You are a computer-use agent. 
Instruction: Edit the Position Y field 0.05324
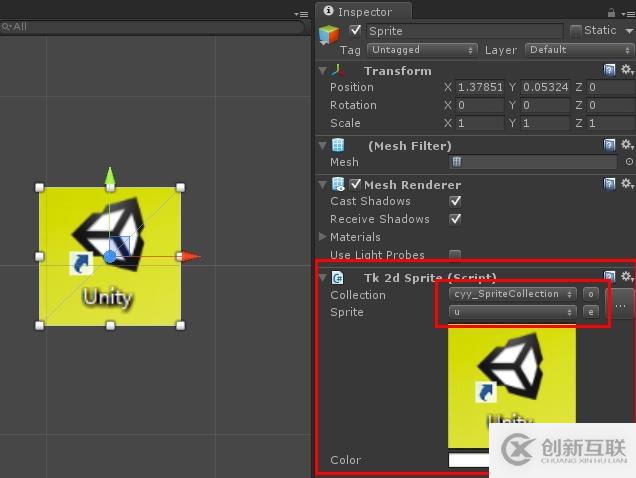(x=545, y=87)
